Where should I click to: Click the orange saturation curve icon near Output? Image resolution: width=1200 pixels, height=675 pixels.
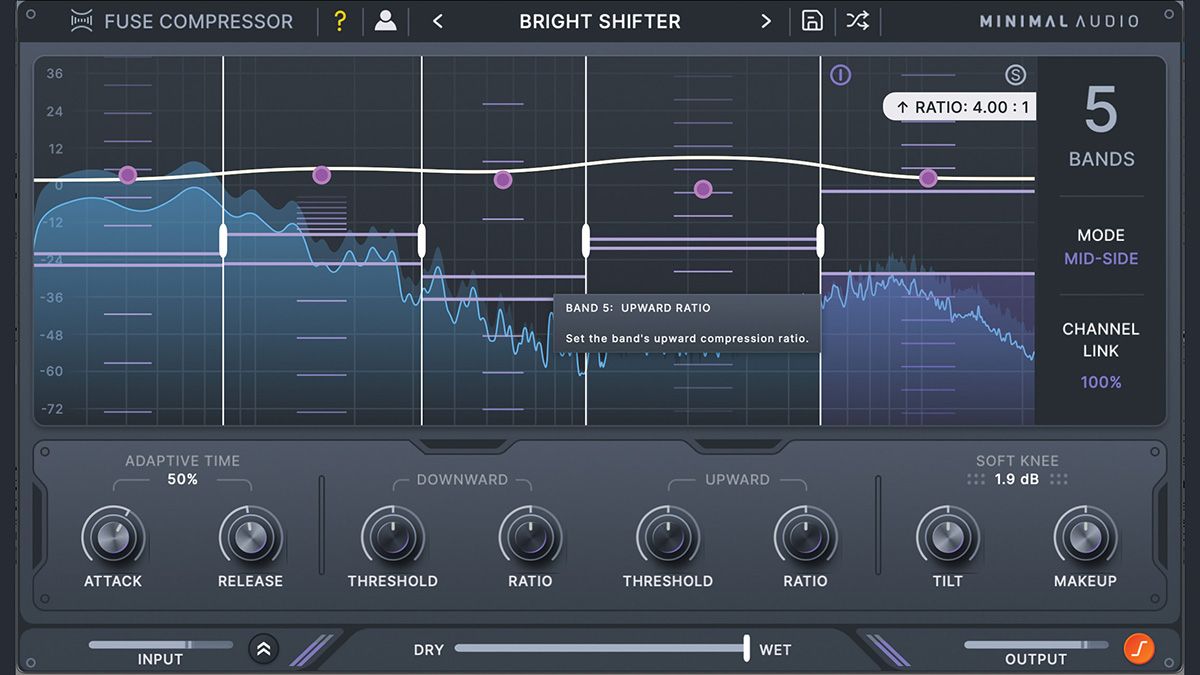pyautogui.click(x=1140, y=649)
